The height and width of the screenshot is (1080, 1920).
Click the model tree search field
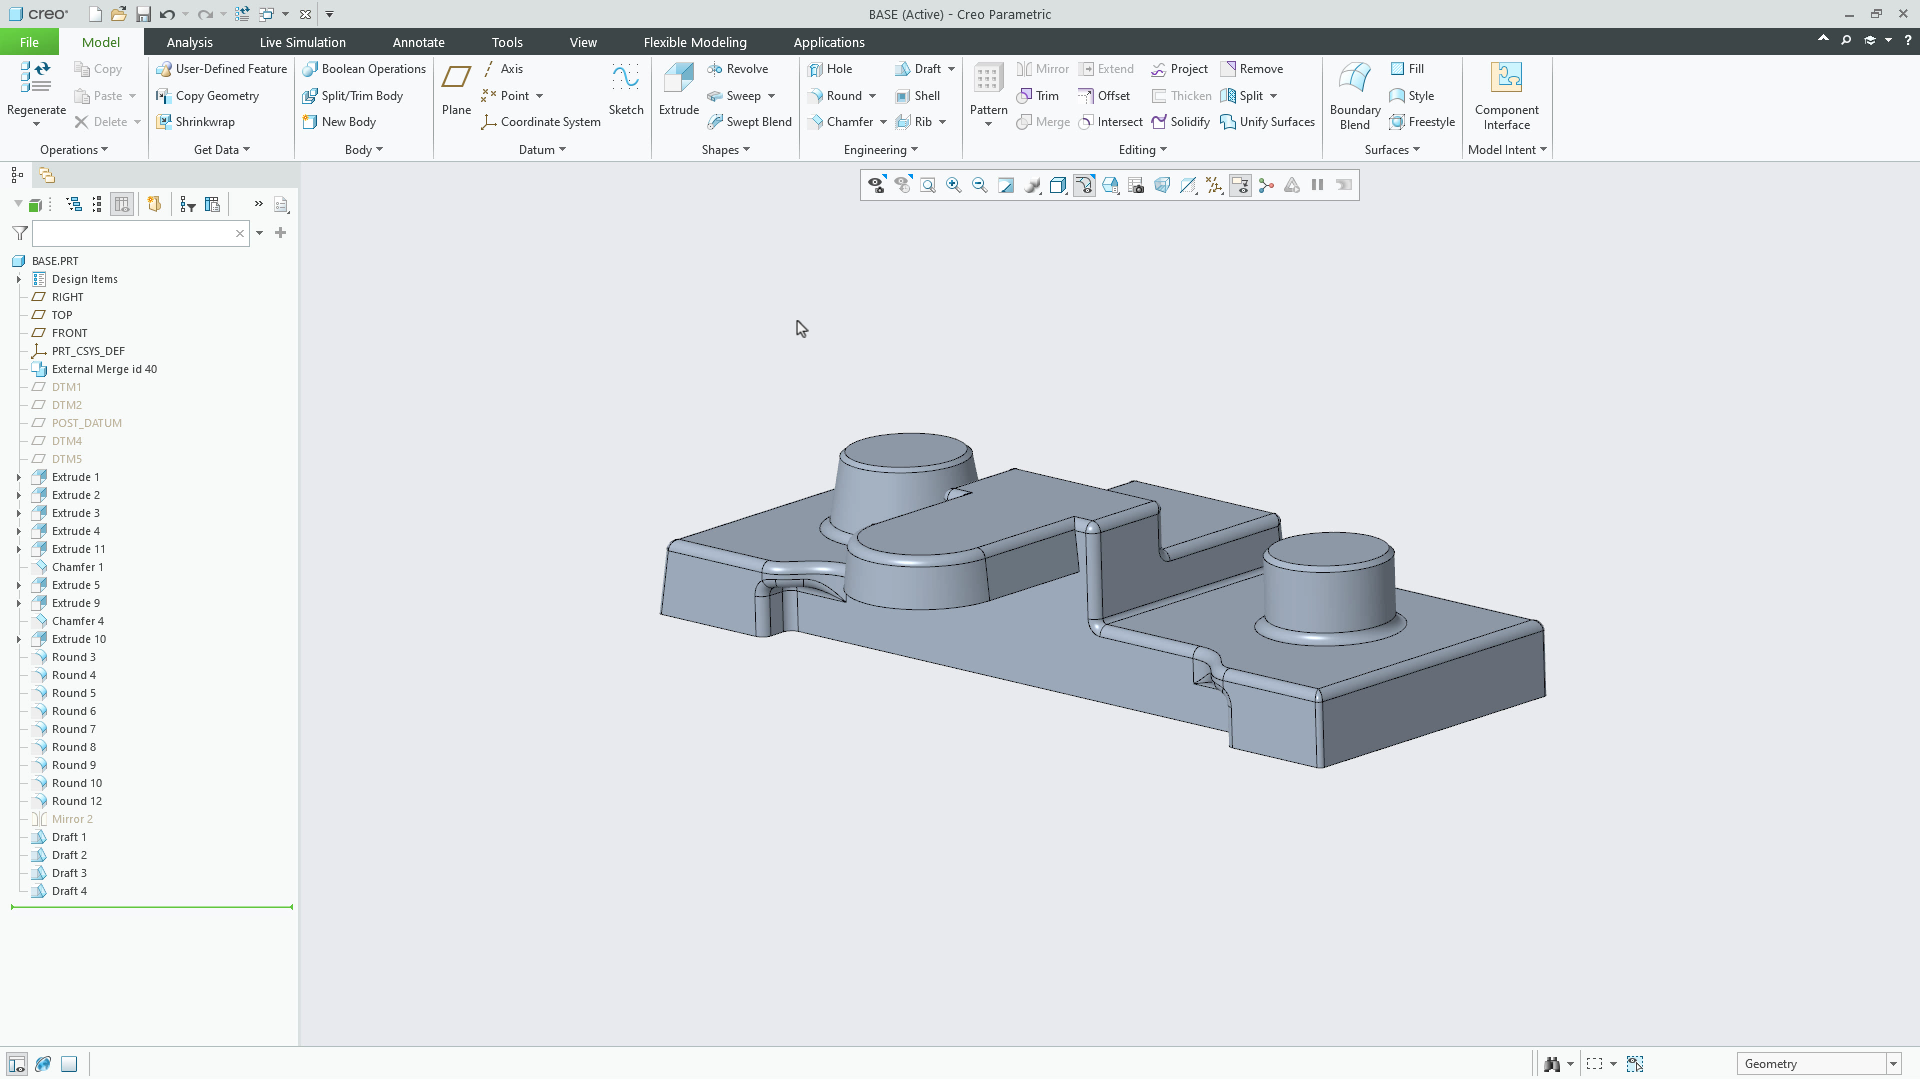[140, 233]
